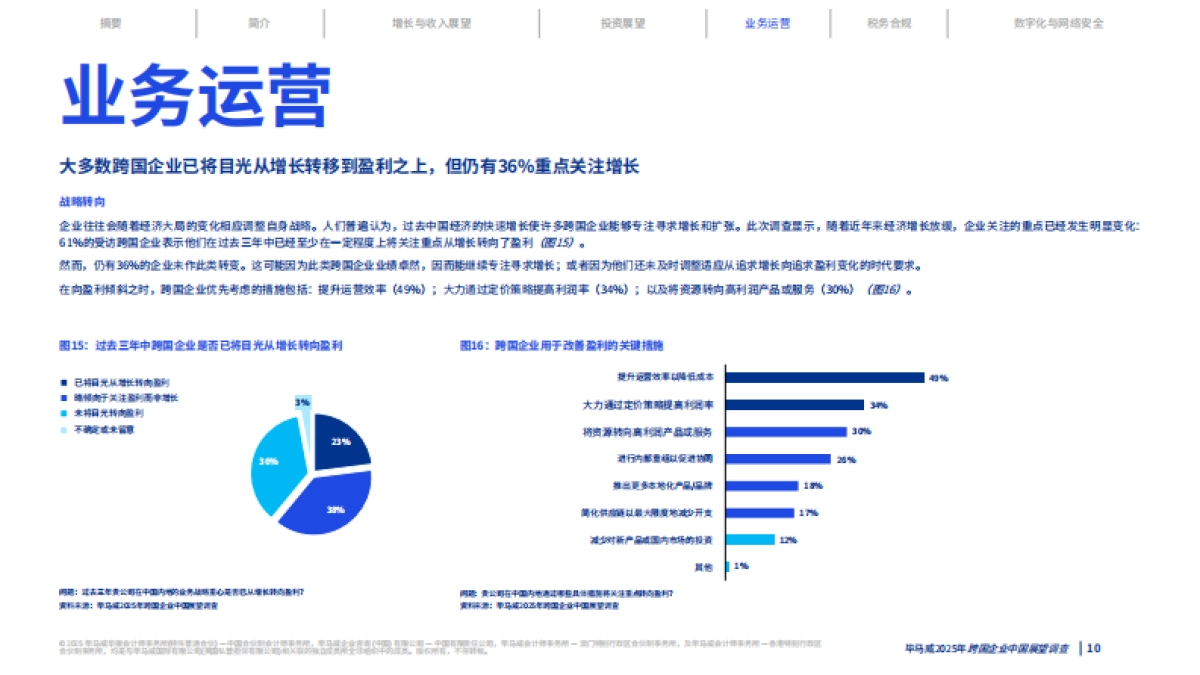
Task: Switch to the 摘要 tab
Action: 113,24
